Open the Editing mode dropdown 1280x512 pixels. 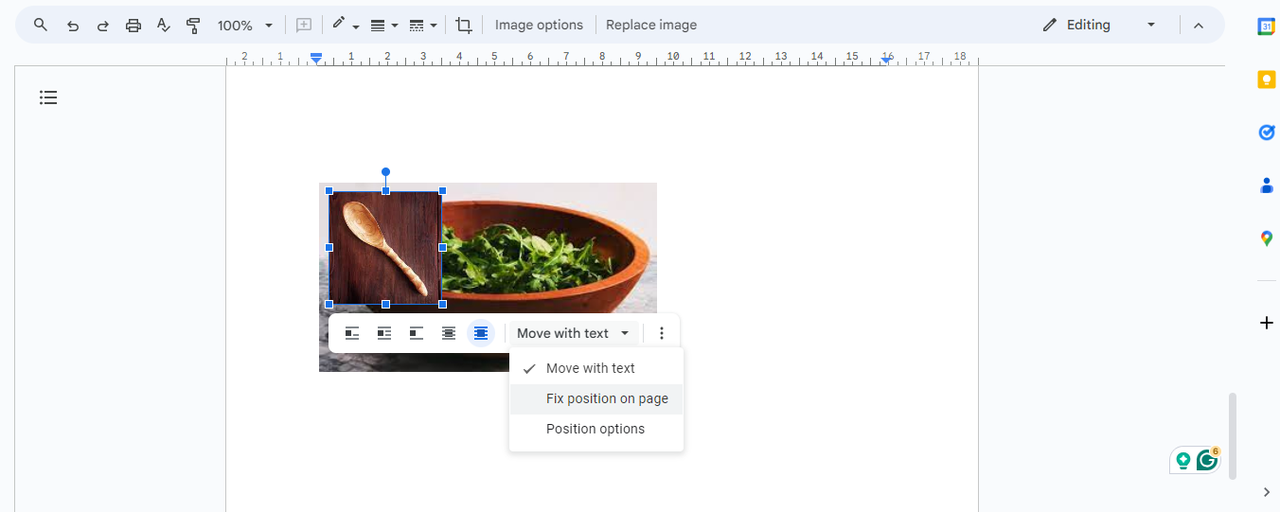point(1098,25)
